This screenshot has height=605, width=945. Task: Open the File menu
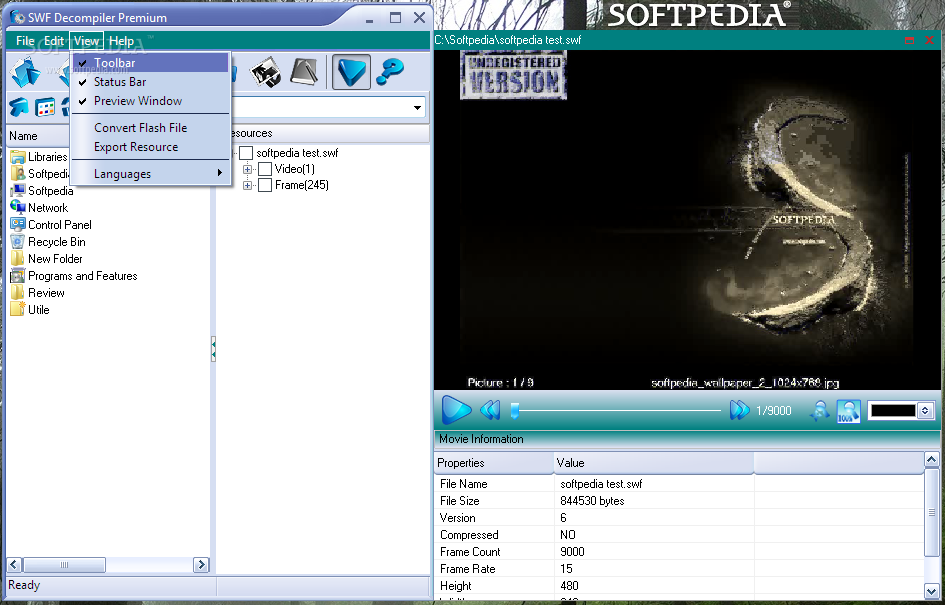pyautogui.click(x=25, y=41)
